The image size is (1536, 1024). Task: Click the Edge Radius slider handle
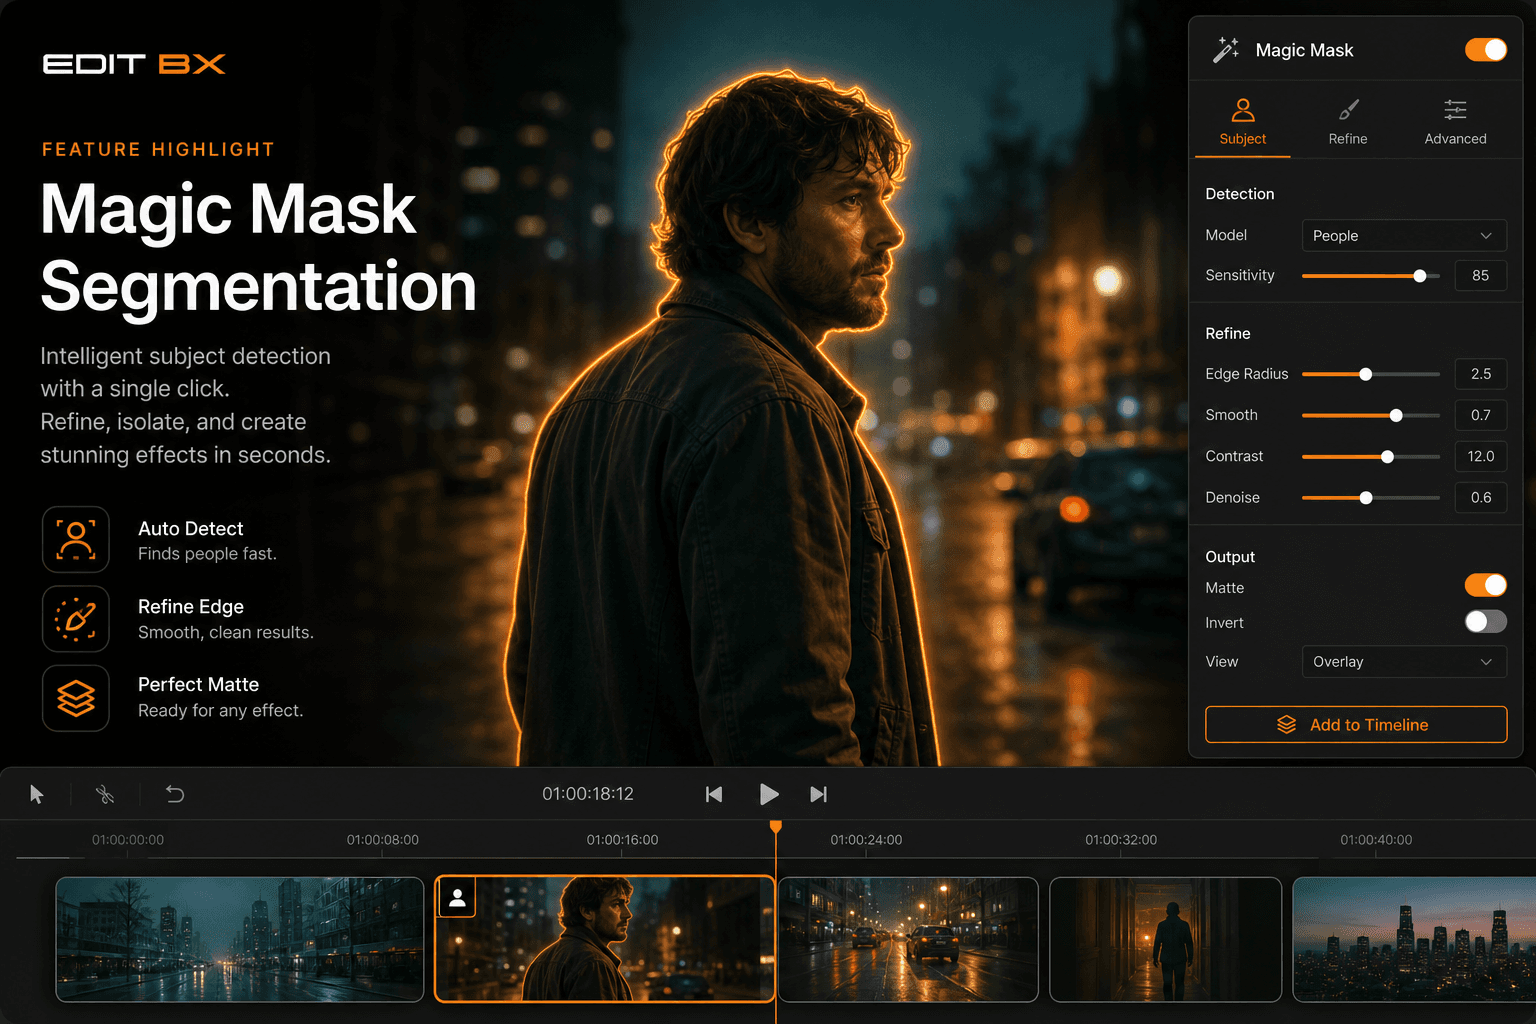(1366, 374)
